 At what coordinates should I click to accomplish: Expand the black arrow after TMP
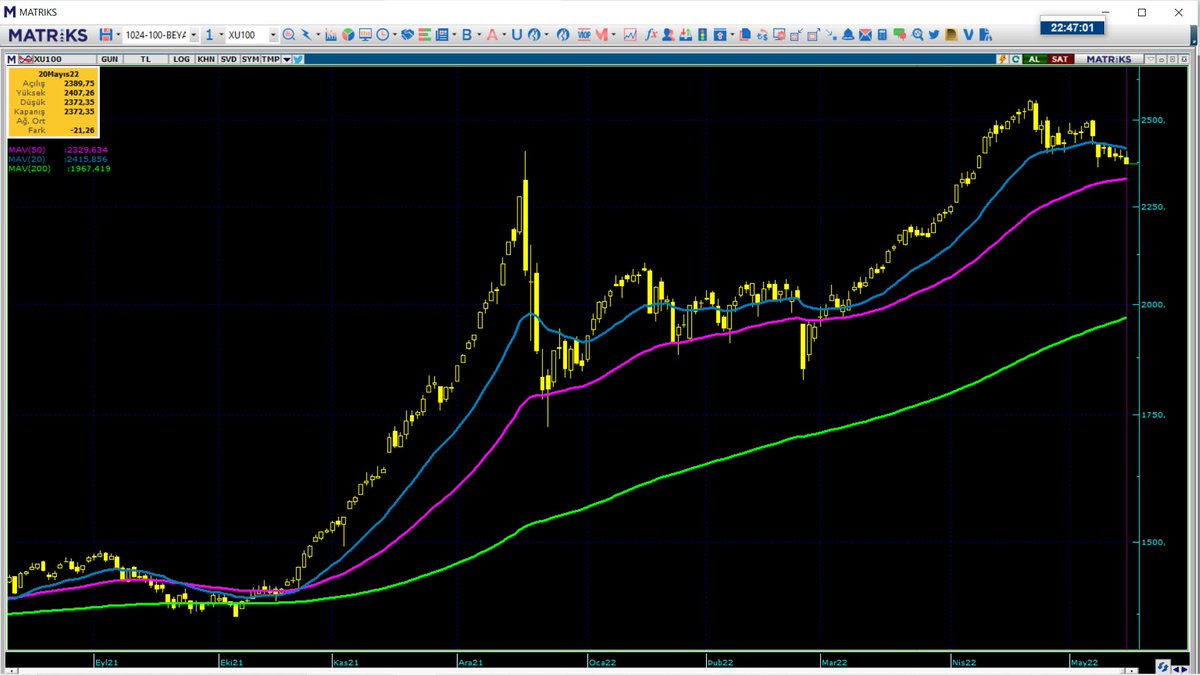click(x=286, y=59)
